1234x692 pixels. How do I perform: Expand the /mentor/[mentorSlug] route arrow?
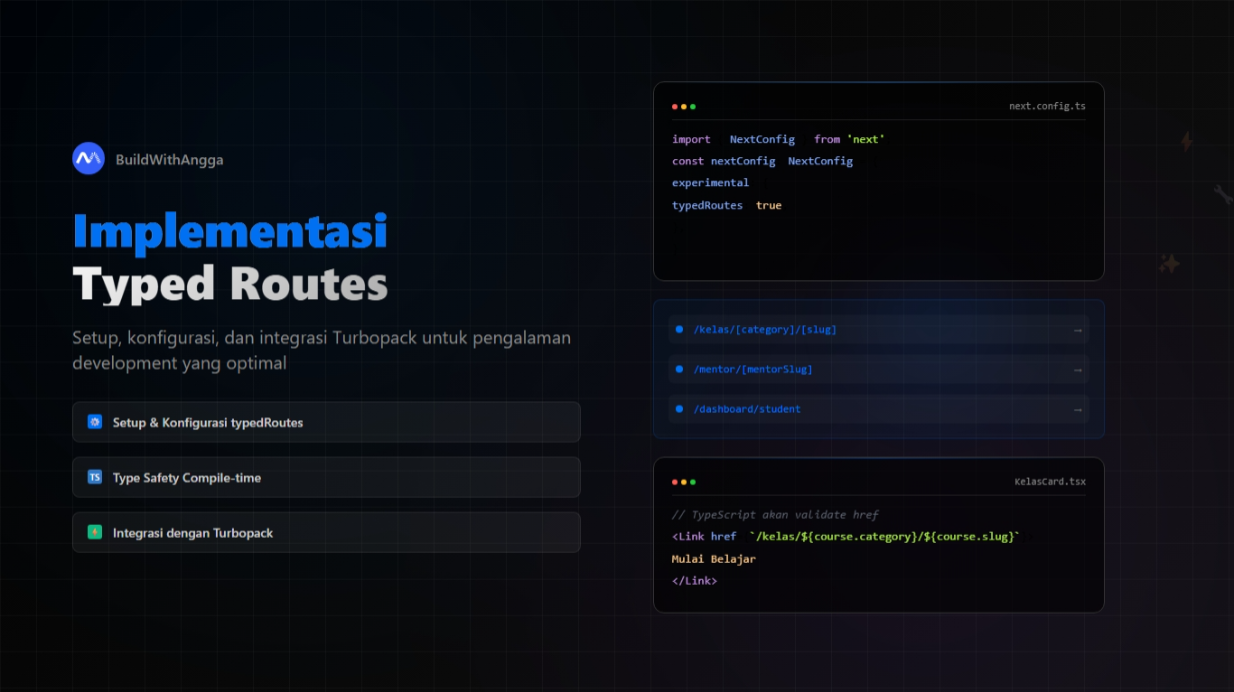click(x=1077, y=370)
